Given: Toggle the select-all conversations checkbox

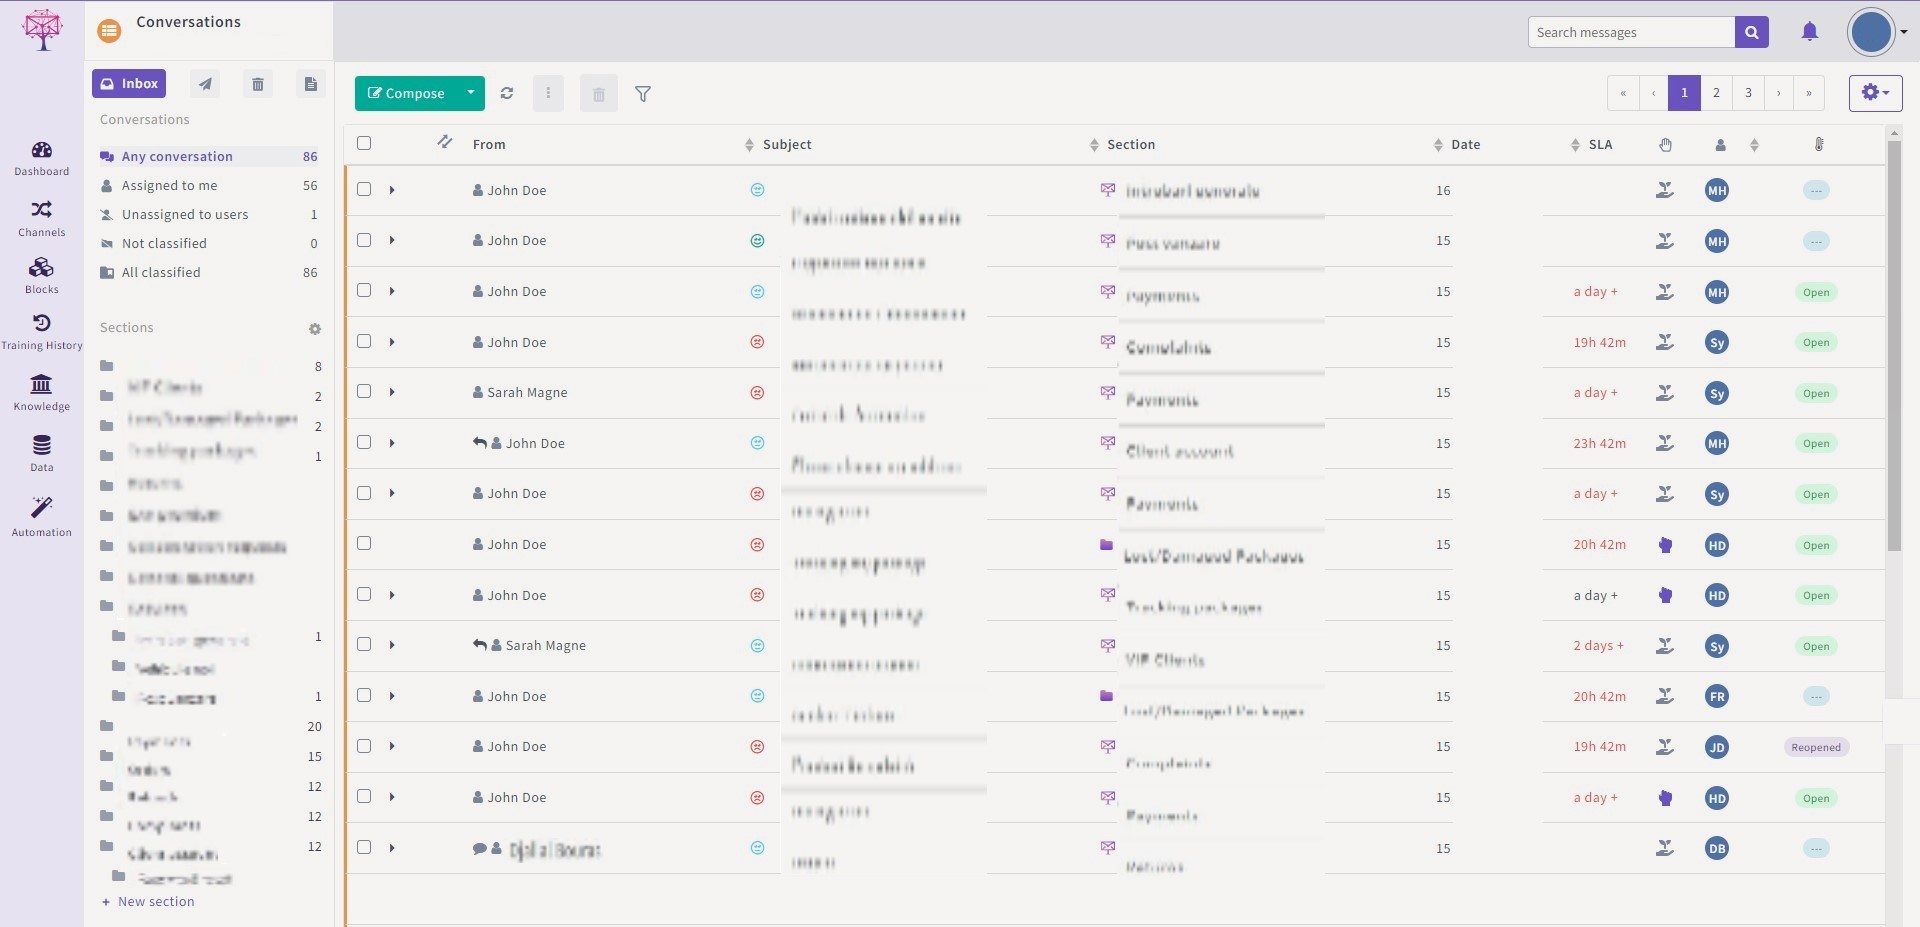Looking at the screenshot, I should point(364,143).
